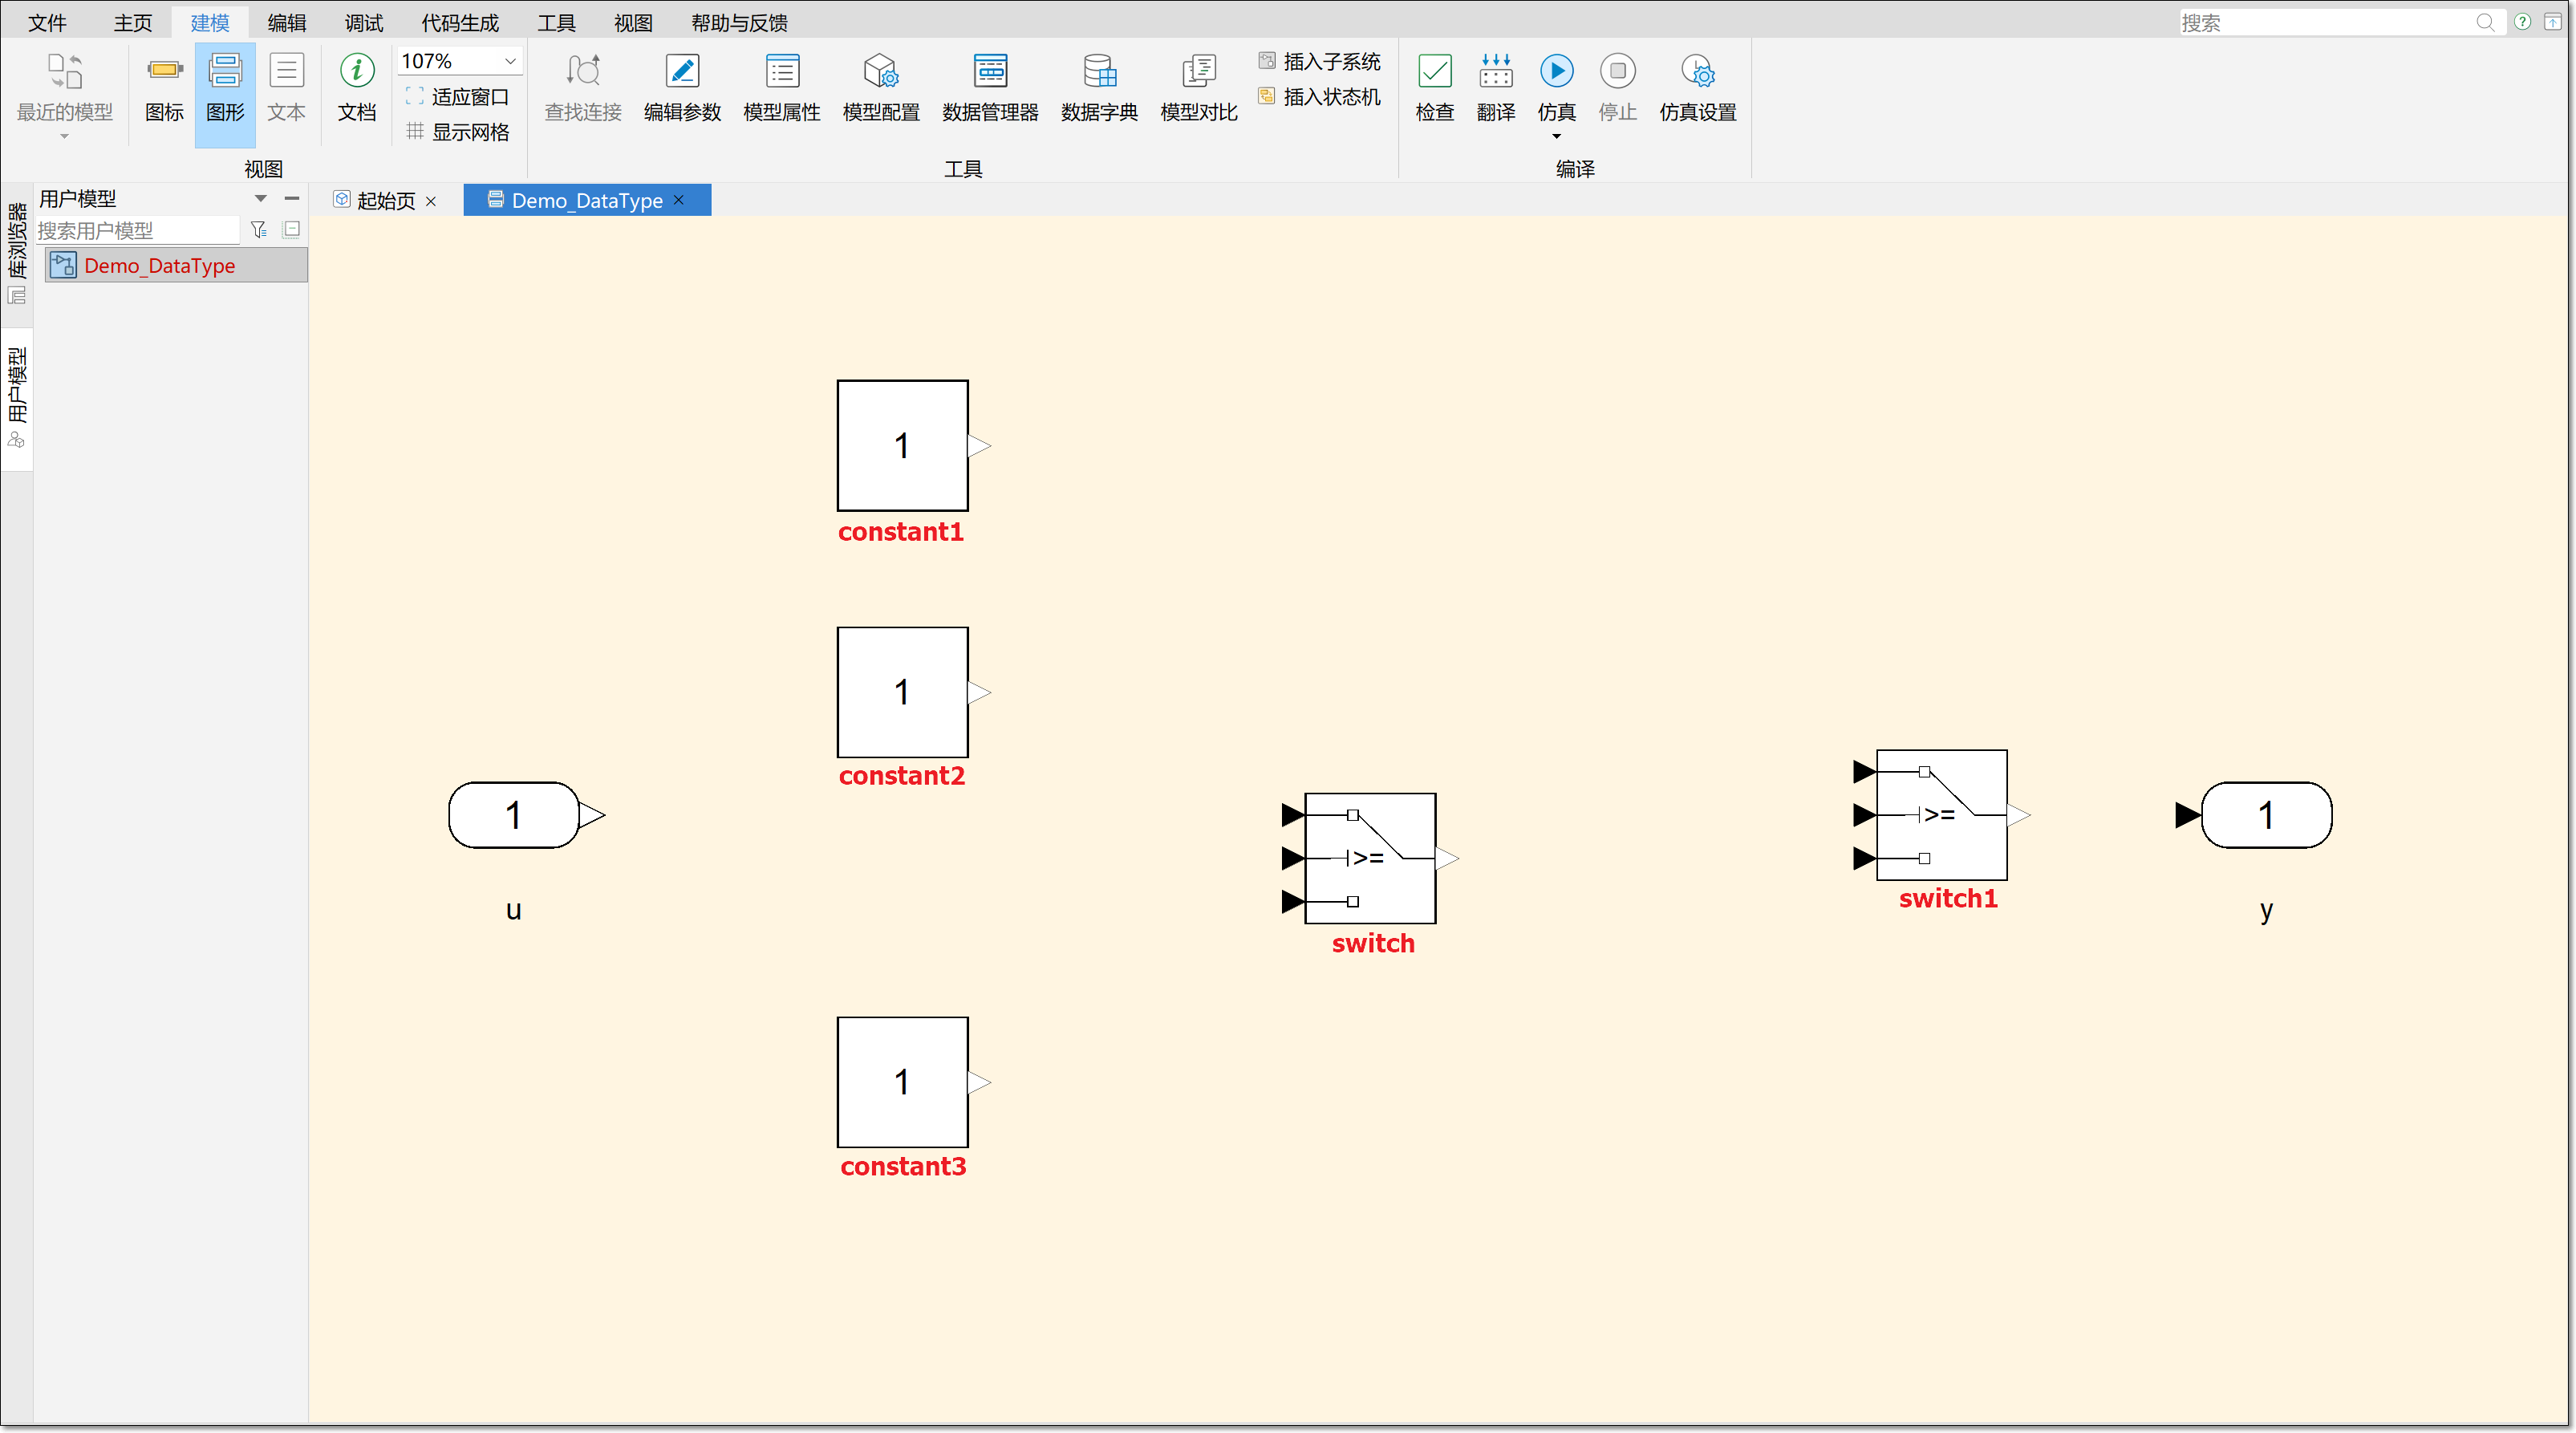
Task: Expand the 仿真 dropdown arrow
Action: pos(1556,137)
